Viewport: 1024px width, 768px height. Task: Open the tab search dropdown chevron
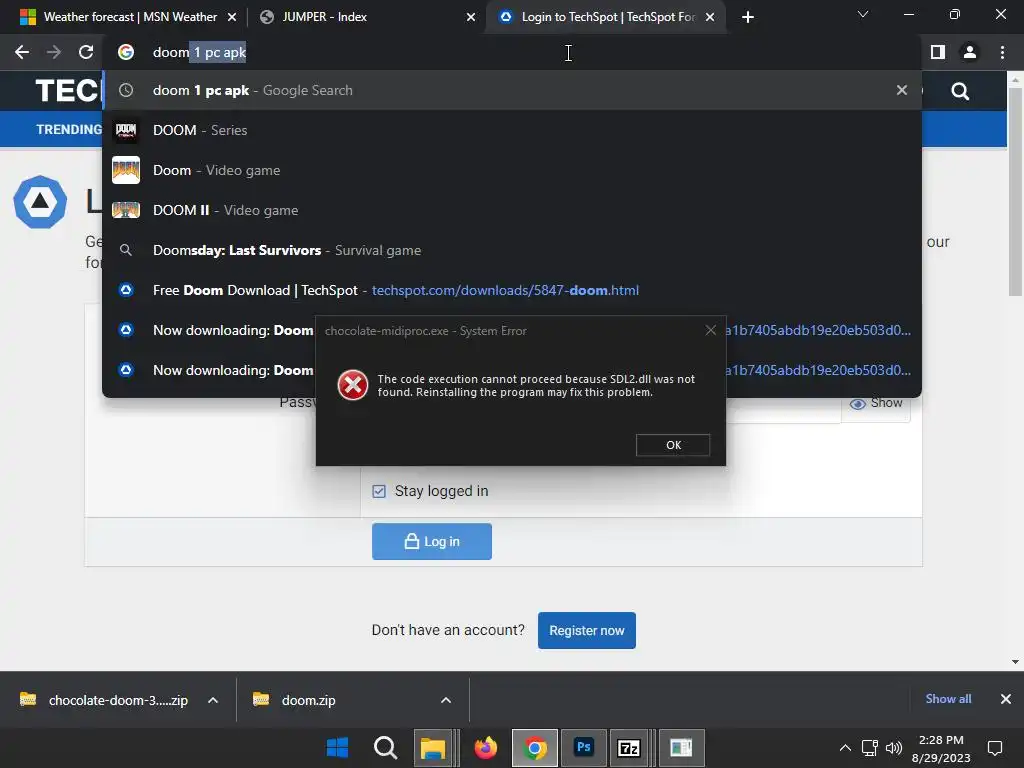863,14
